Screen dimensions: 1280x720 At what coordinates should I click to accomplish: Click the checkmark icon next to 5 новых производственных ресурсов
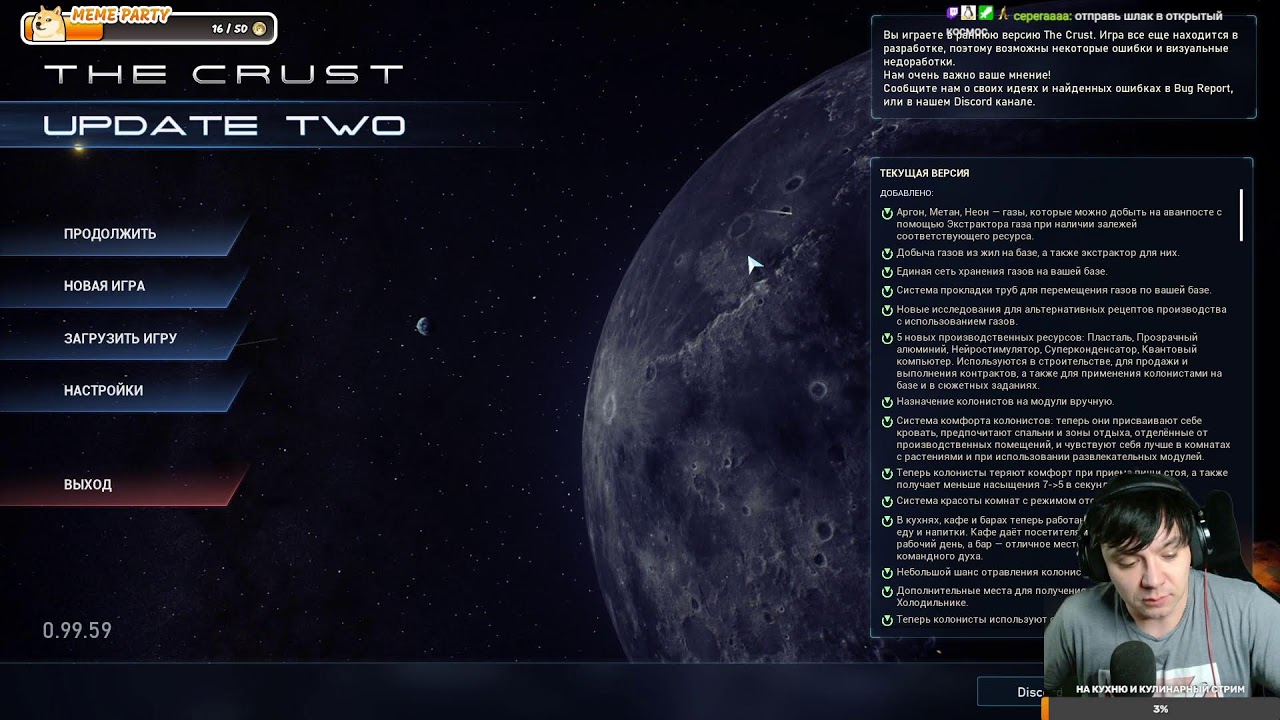(887, 339)
